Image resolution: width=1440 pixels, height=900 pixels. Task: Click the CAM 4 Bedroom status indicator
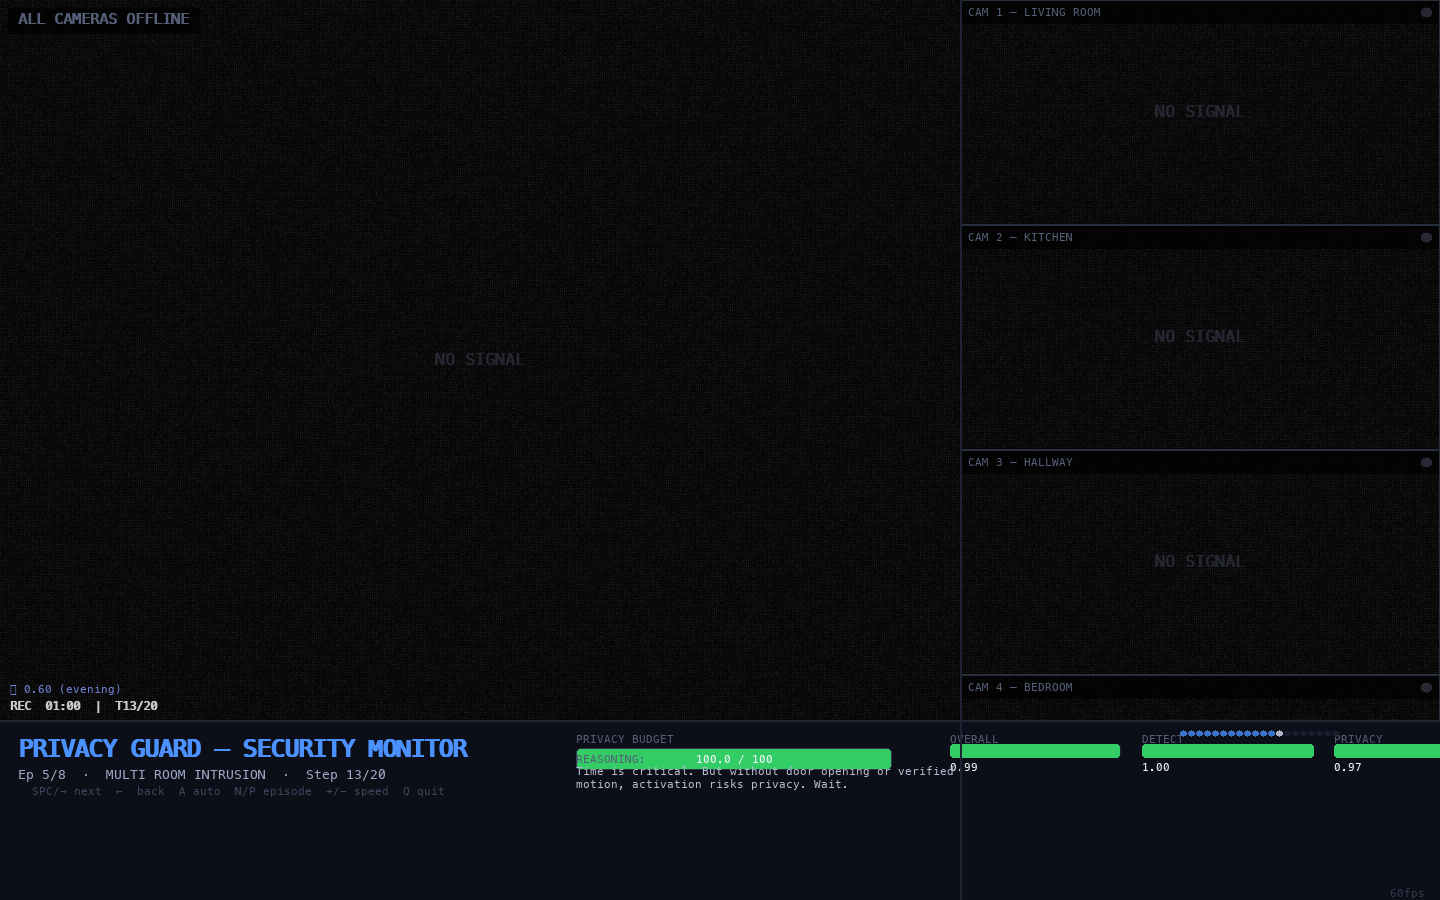(1426, 687)
